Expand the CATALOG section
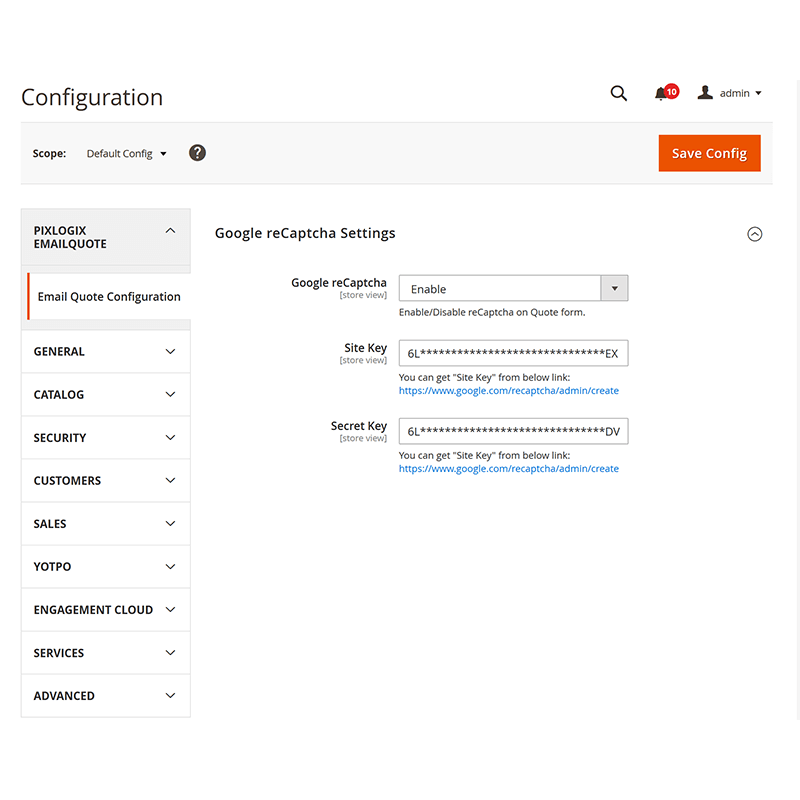The width and height of the screenshot is (800, 800). (x=105, y=394)
